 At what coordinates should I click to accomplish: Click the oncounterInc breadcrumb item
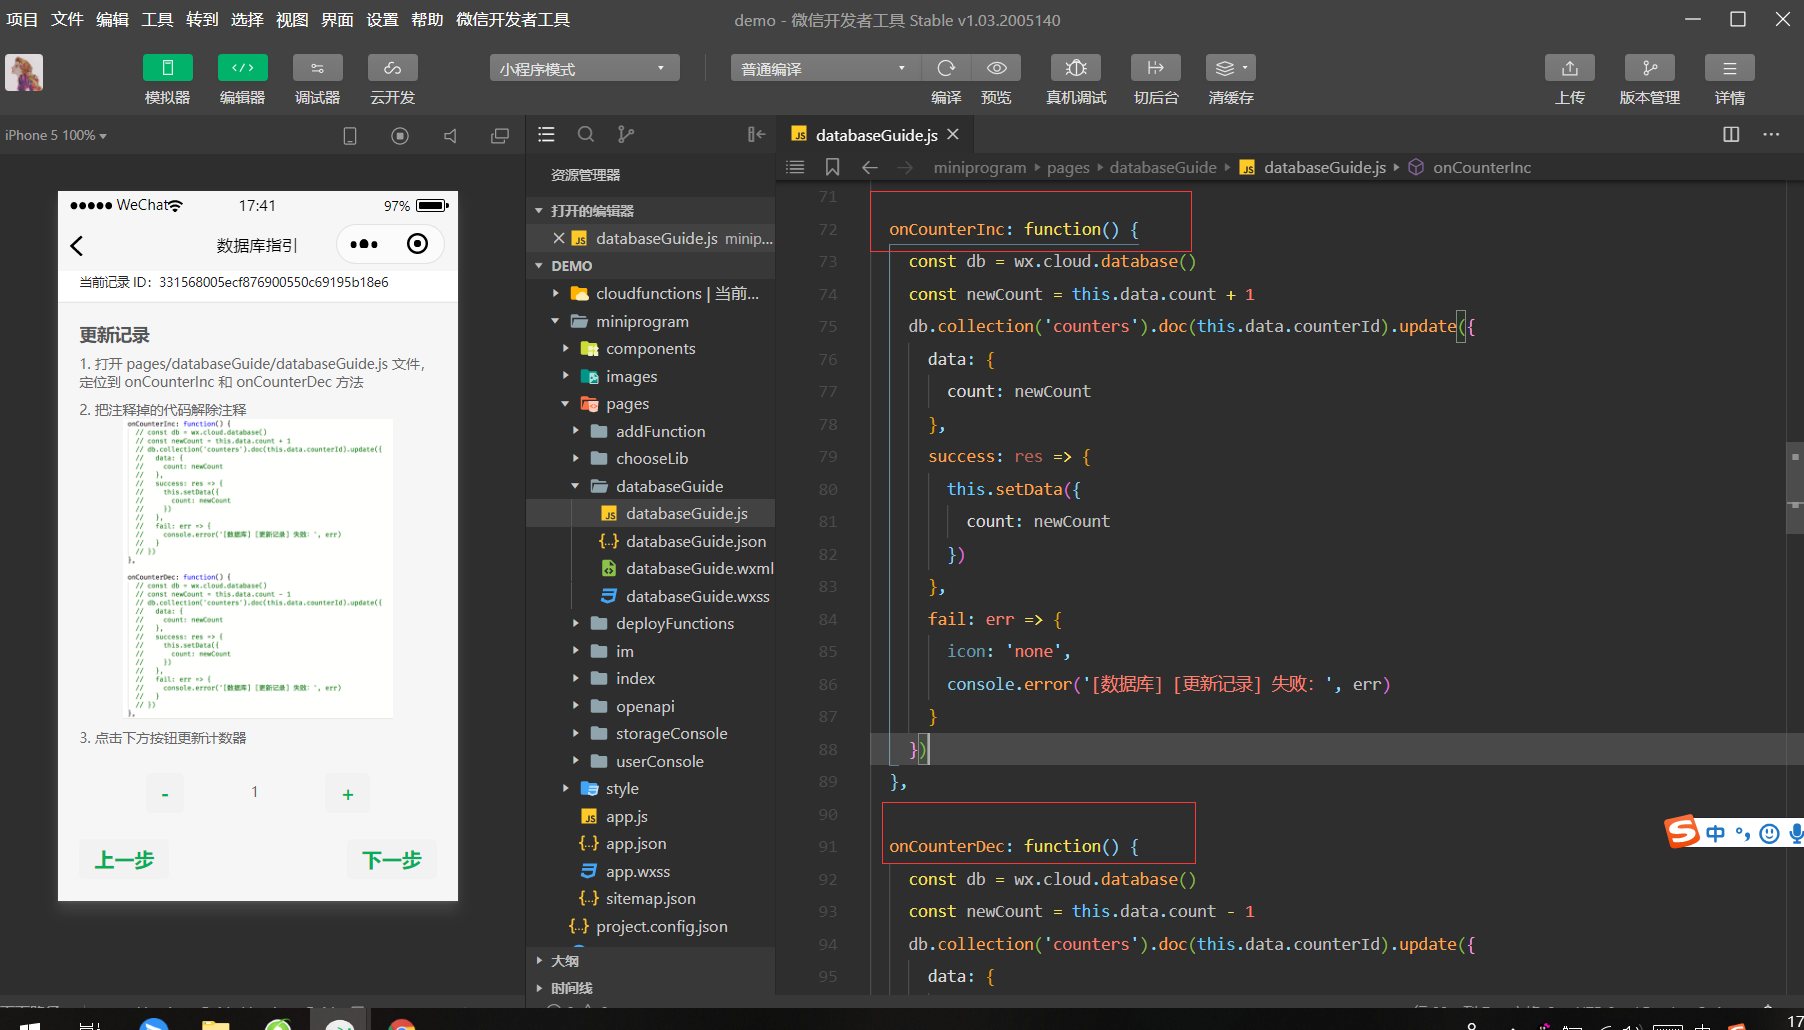tap(1481, 167)
